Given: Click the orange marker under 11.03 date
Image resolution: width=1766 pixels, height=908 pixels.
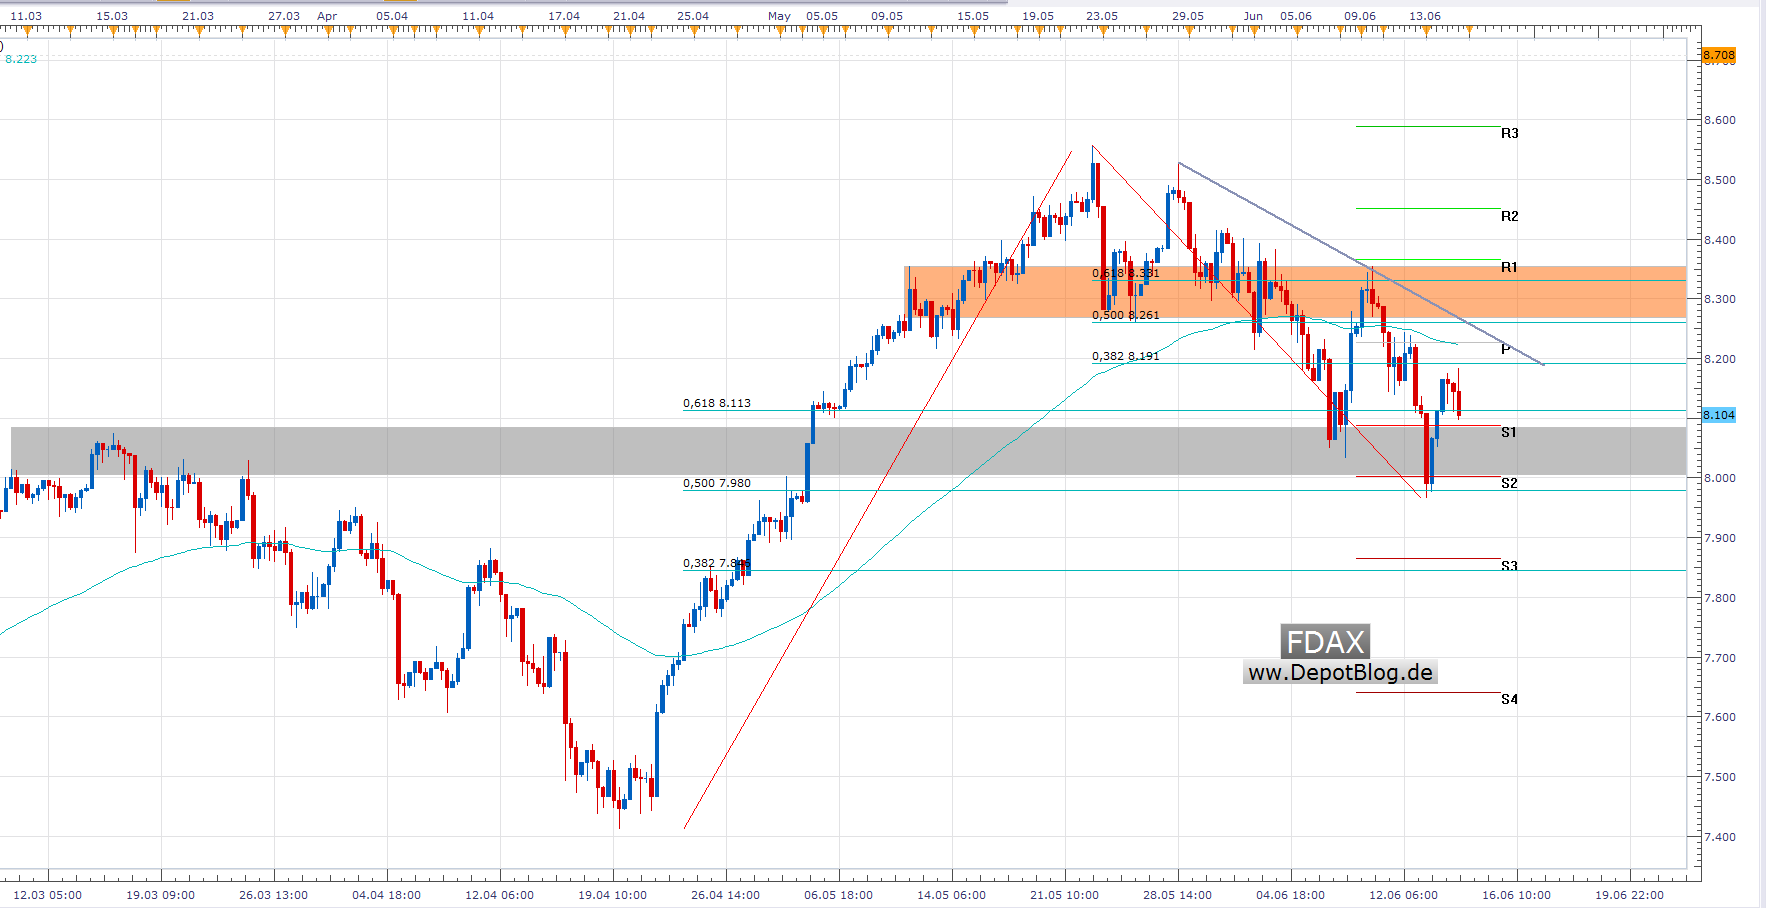Looking at the screenshot, I should click(x=27, y=31).
